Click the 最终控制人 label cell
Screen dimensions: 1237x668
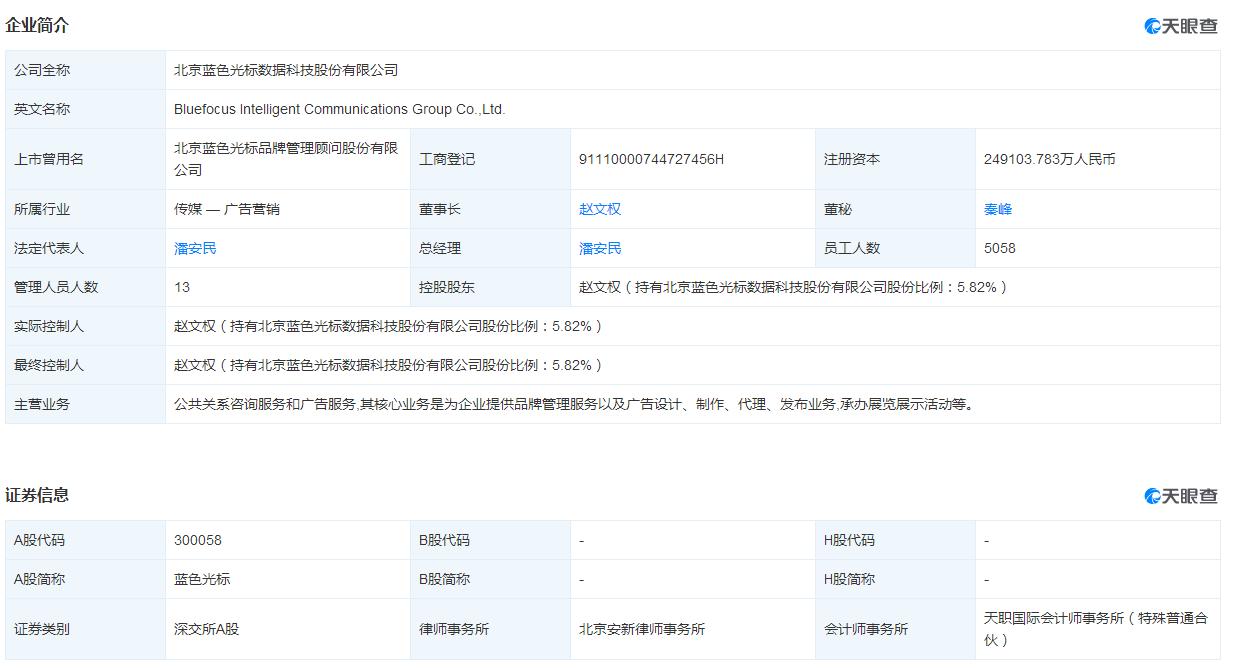pyautogui.click(x=86, y=365)
